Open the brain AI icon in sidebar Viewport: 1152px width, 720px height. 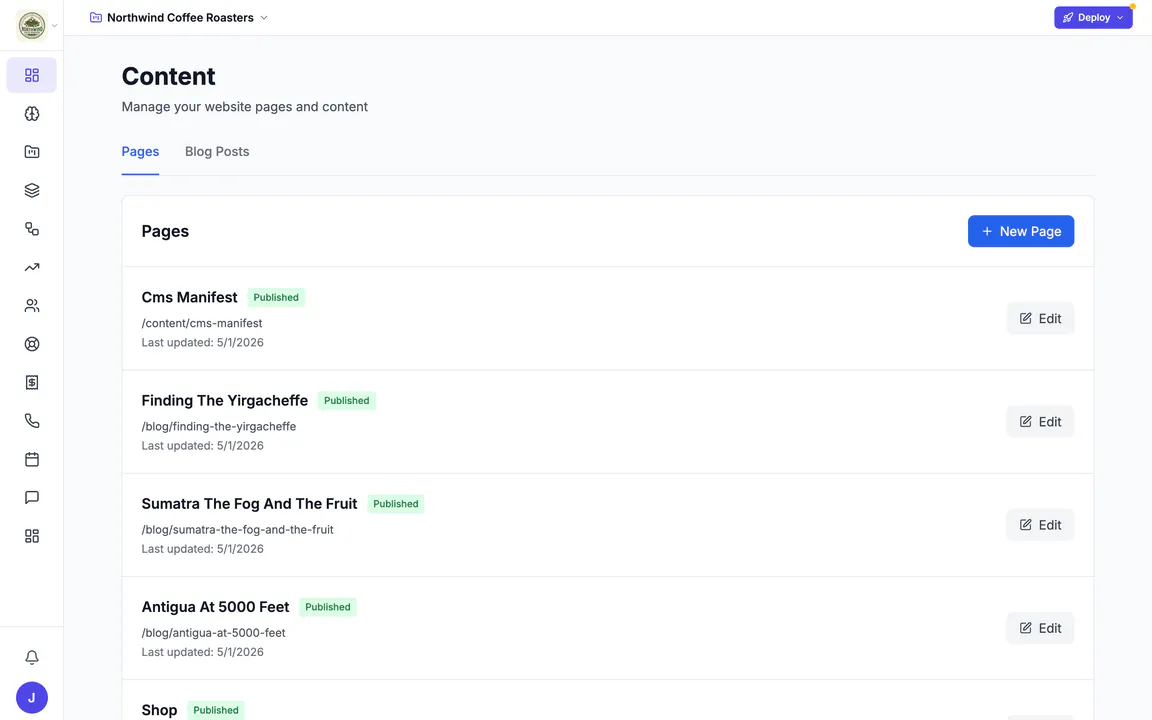point(32,114)
